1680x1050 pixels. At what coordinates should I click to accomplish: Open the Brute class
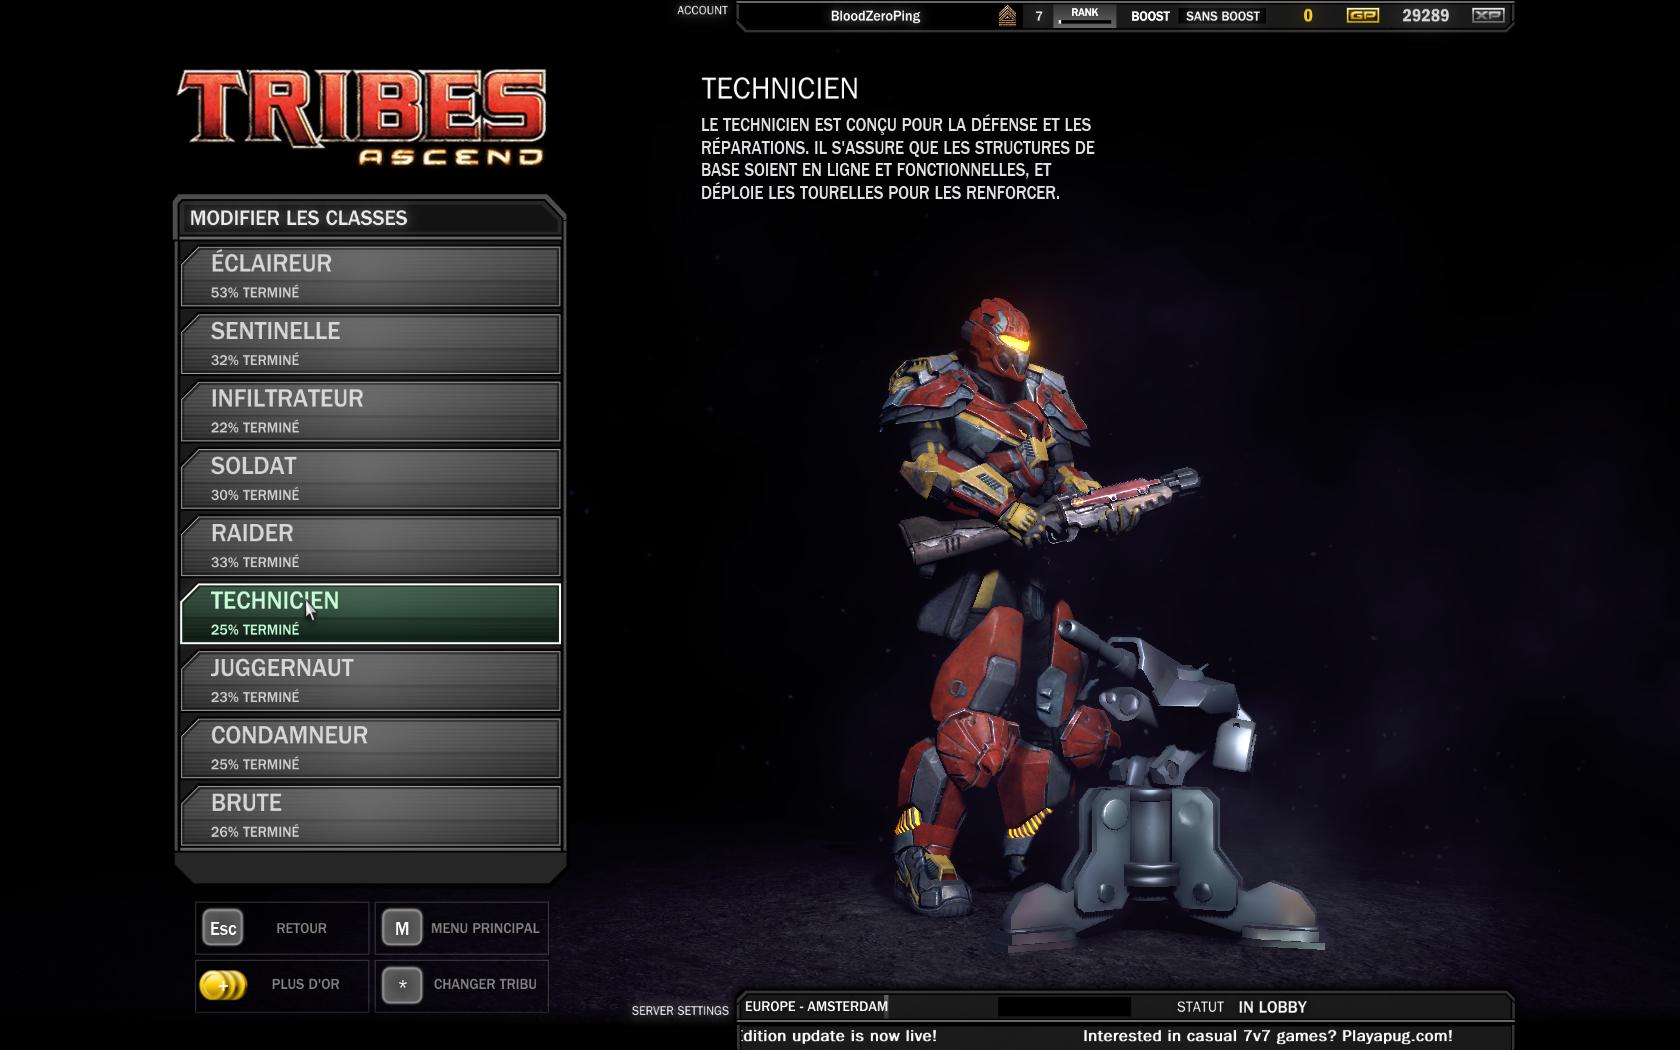[370, 816]
